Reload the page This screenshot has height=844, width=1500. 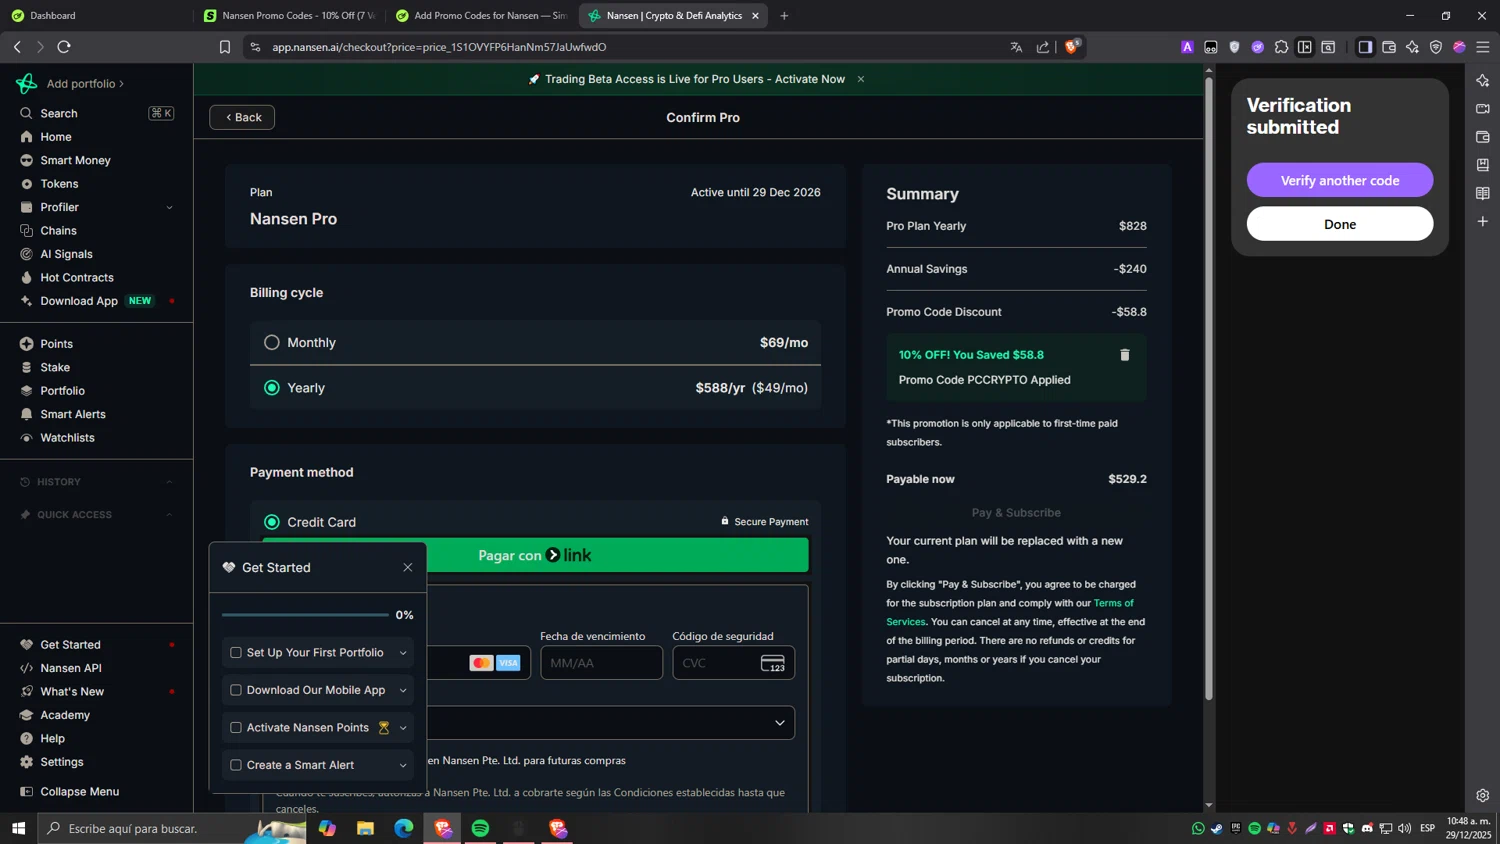coord(64,47)
